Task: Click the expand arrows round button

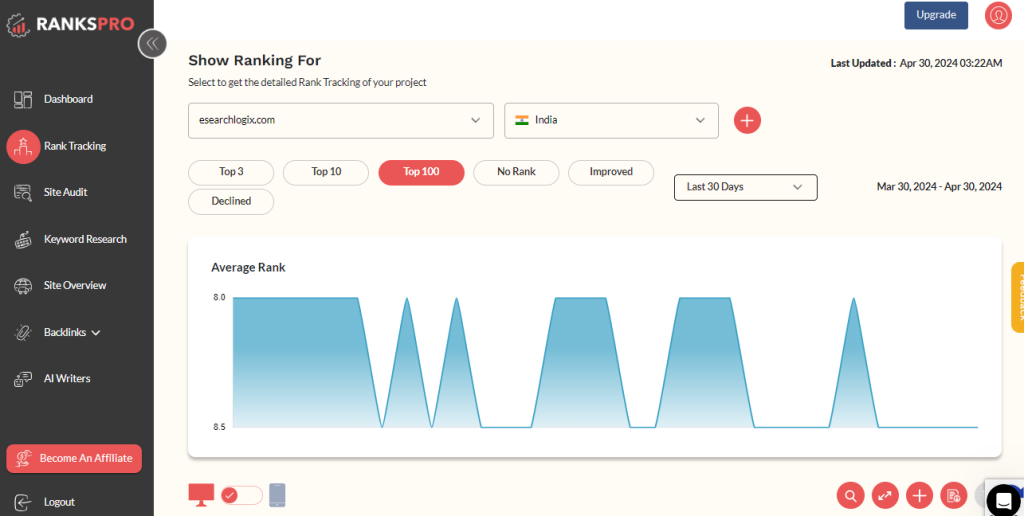Action: (x=885, y=496)
